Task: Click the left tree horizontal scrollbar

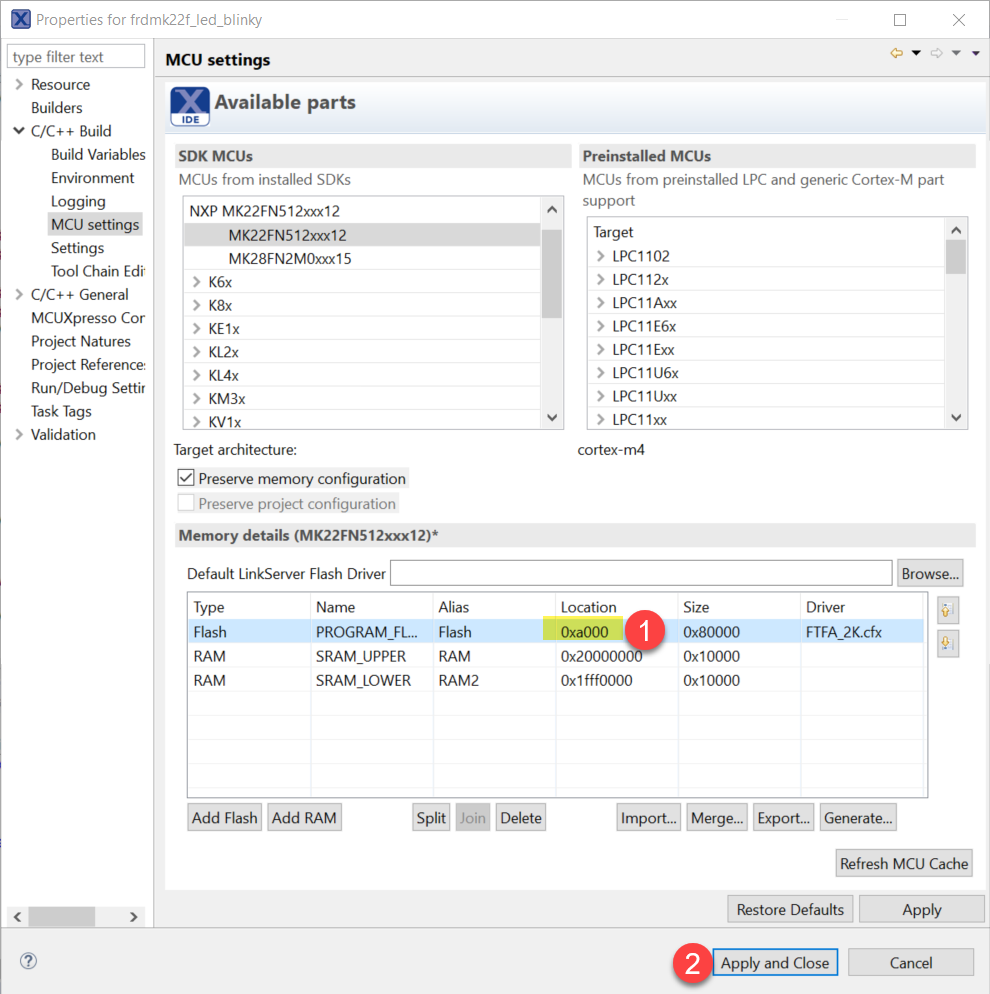Action: (x=62, y=916)
